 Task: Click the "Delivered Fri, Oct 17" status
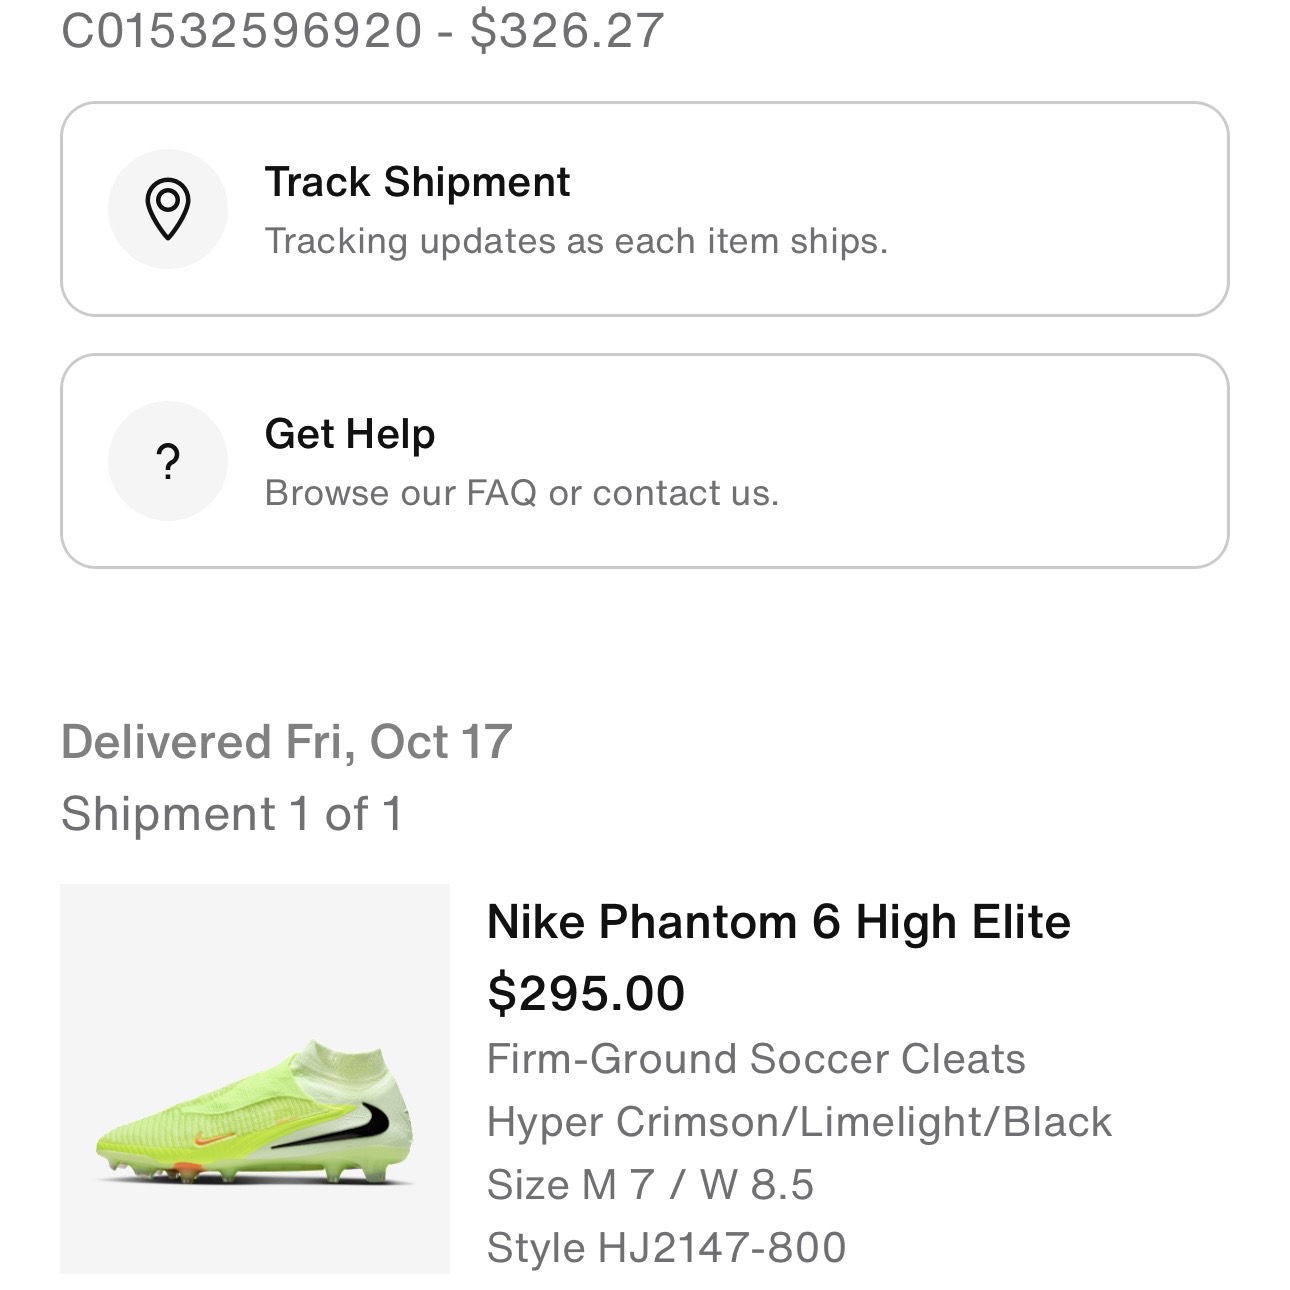pyautogui.click(x=286, y=742)
